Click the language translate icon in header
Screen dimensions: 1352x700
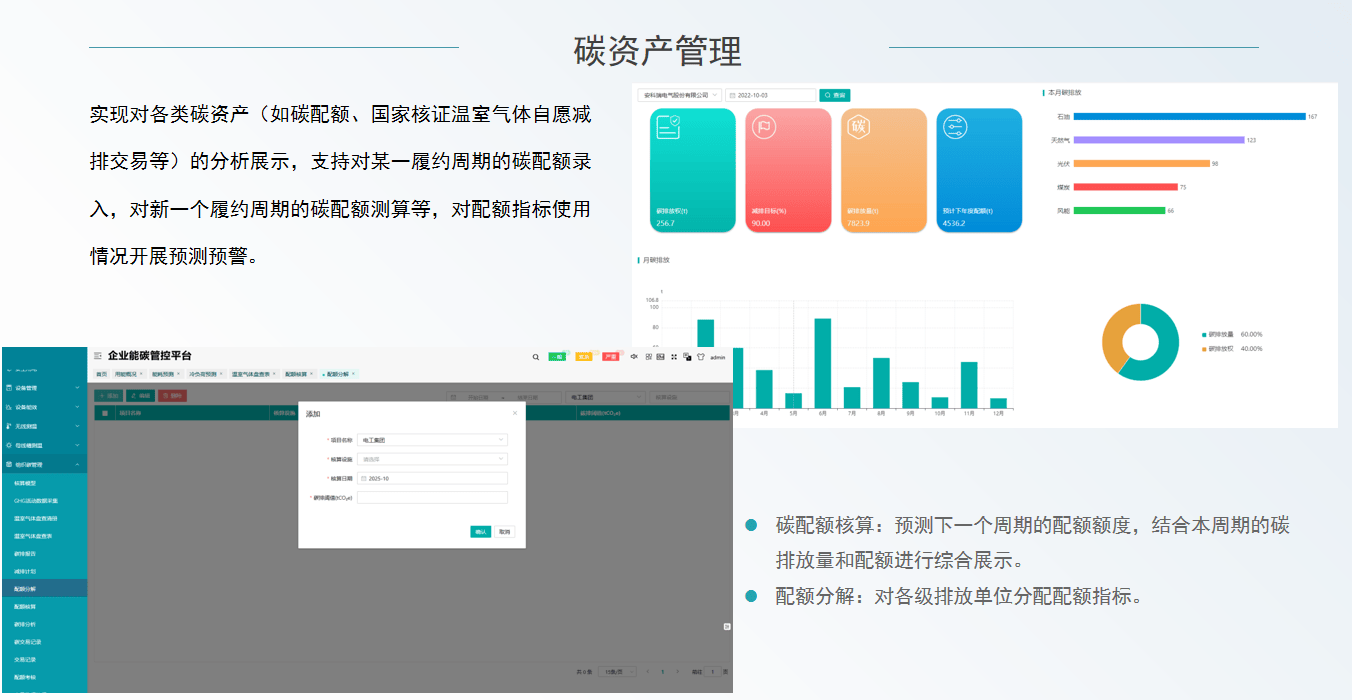pyautogui.click(x=687, y=357)
